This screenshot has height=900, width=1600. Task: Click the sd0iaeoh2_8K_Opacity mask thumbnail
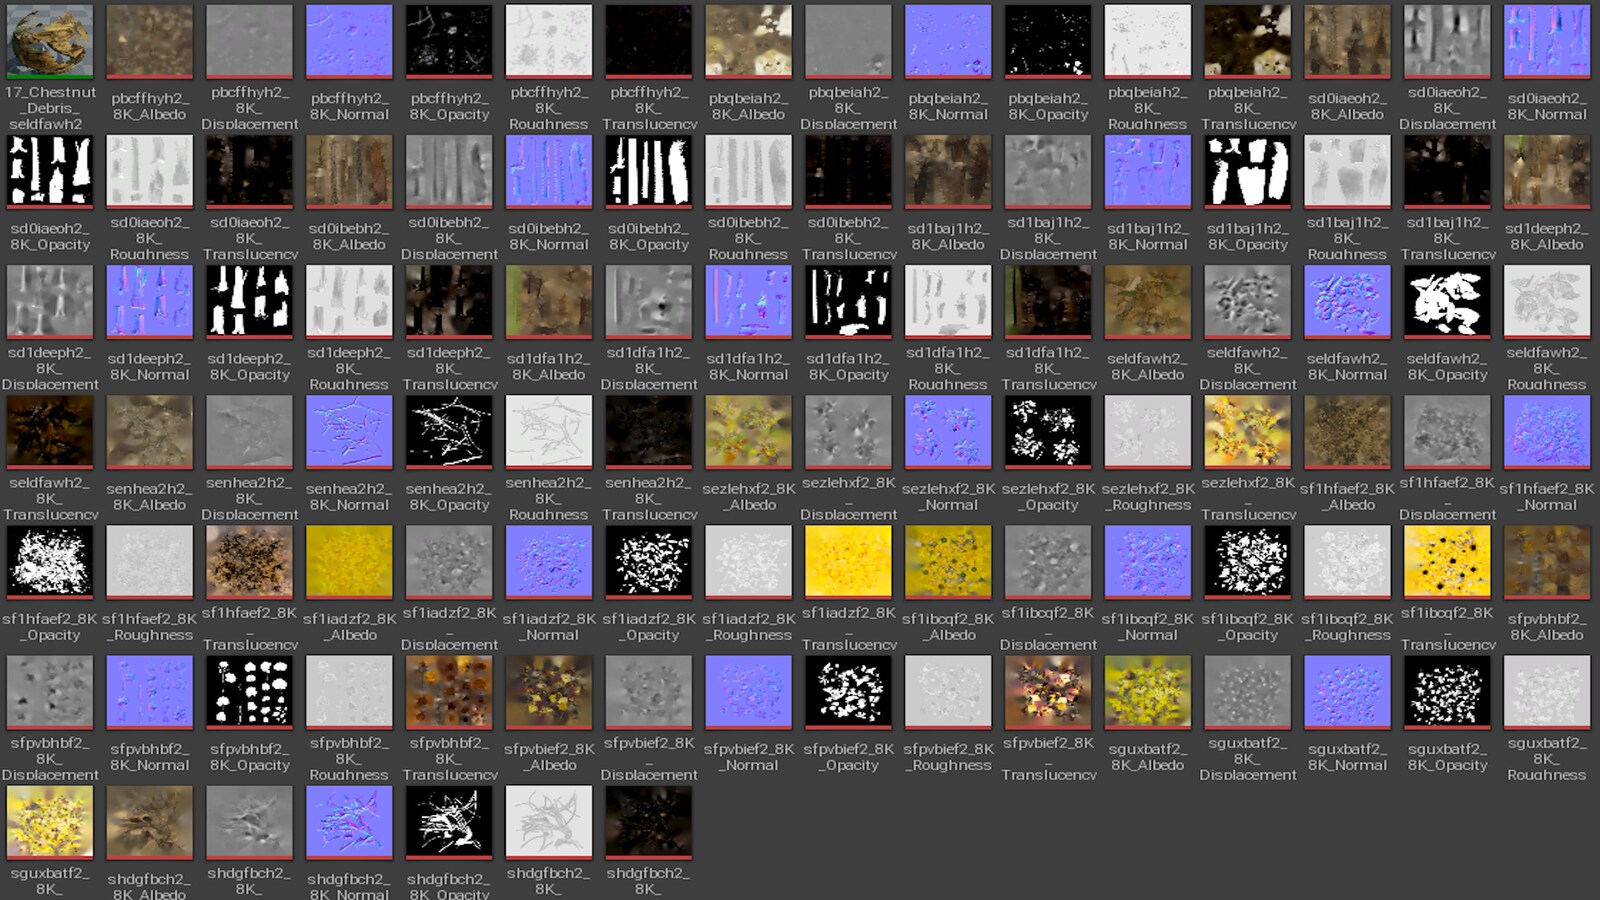tap(49, 171)
